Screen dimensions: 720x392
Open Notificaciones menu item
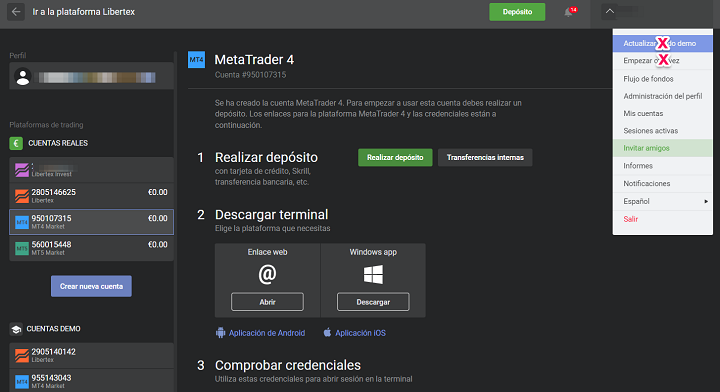click(x=663, y=184)
